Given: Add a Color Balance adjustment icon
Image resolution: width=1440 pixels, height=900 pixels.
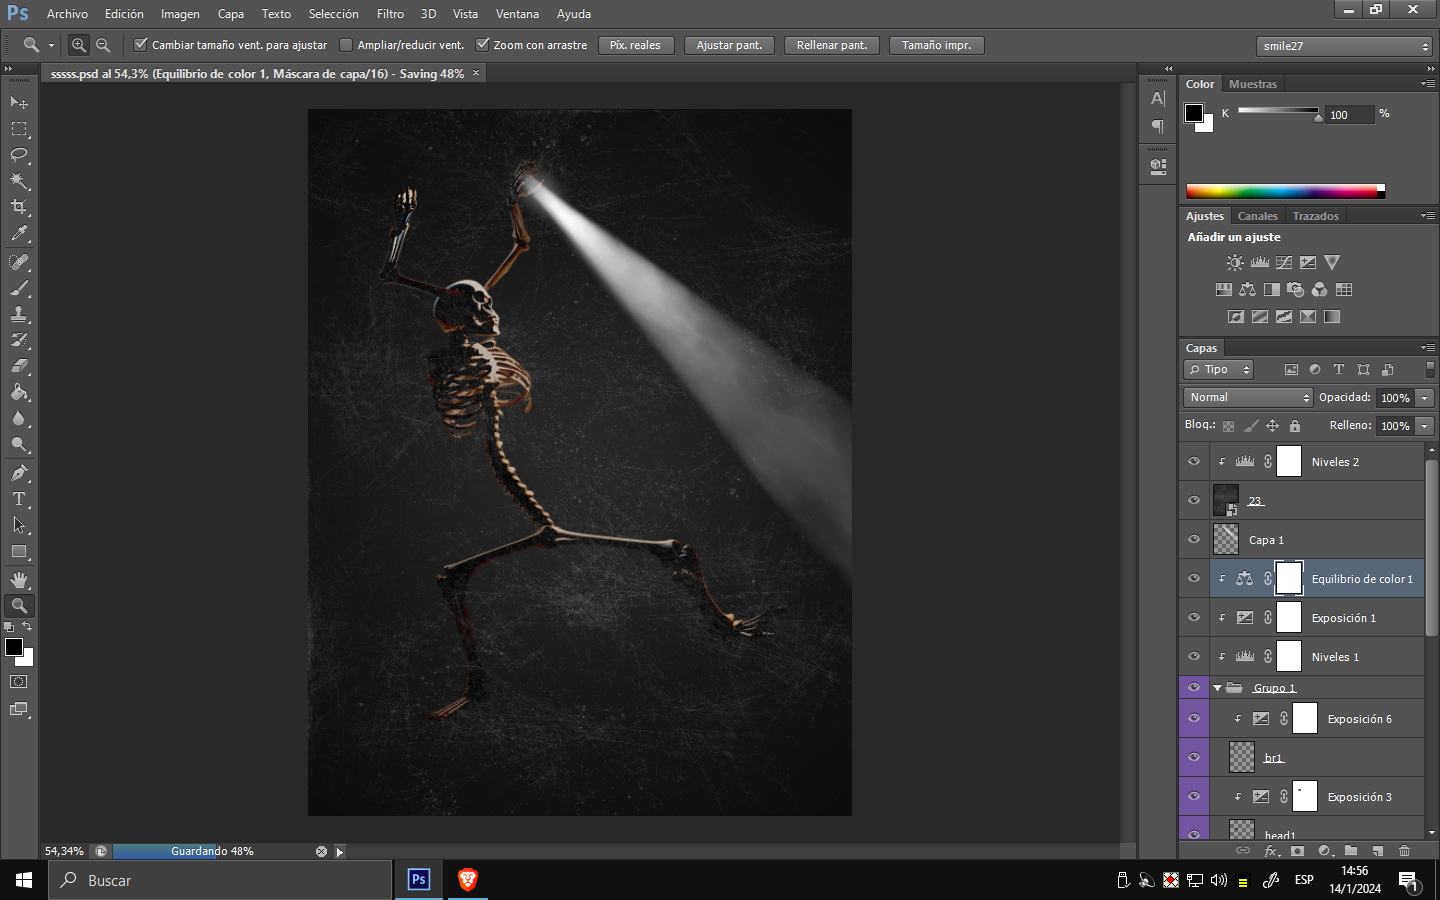Looking at the screenshot, I should pos(1247,290).
